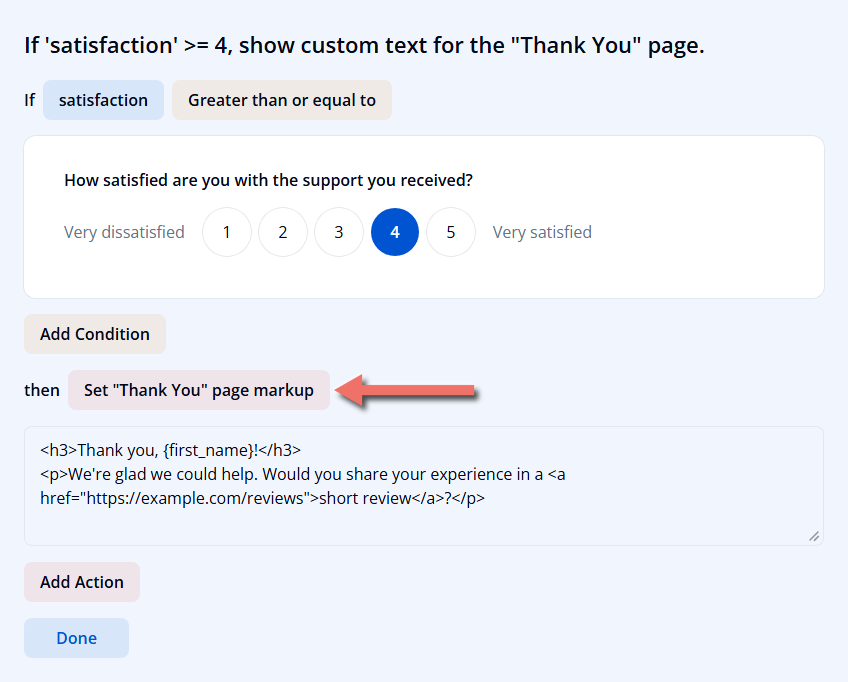This screenshot has height=682, width=848.
Task: Open the 'Greater than or equal to' operator dropdown
Action: (x=282, y=100)
